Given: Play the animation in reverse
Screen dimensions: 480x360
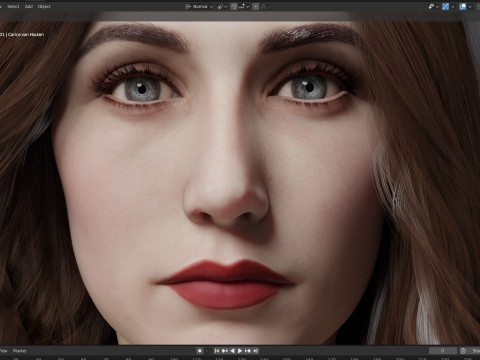Looking at the screenshot, I should coord(232,351).
